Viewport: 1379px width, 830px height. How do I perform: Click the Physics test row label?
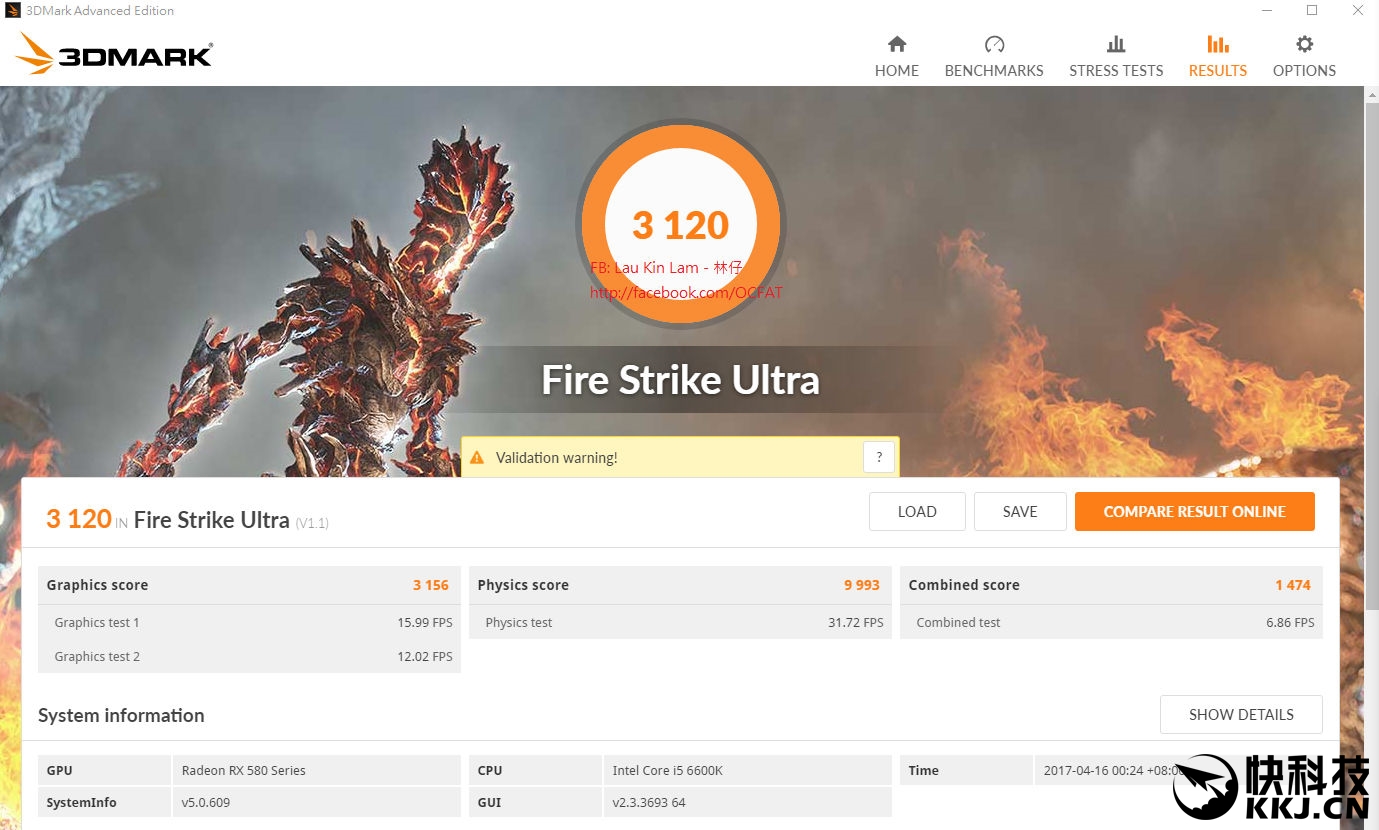tap(519, 622)
